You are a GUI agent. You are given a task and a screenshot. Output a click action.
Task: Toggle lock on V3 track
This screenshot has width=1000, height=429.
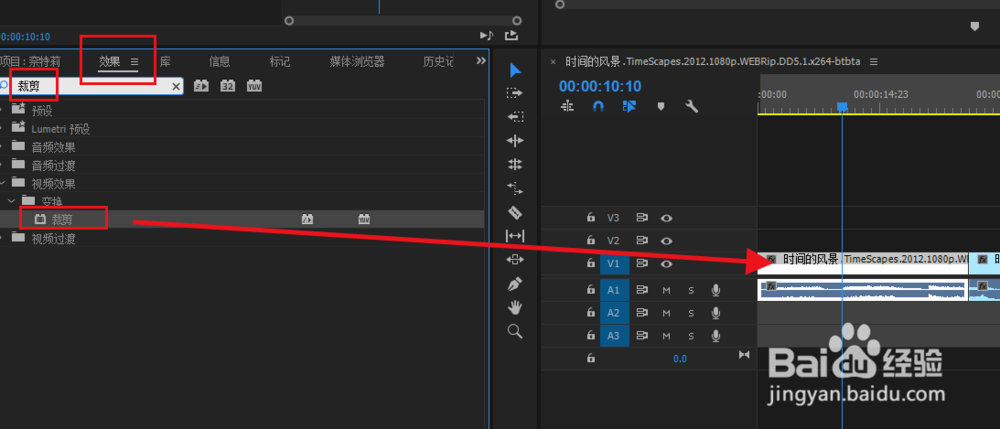click(591, 217)
